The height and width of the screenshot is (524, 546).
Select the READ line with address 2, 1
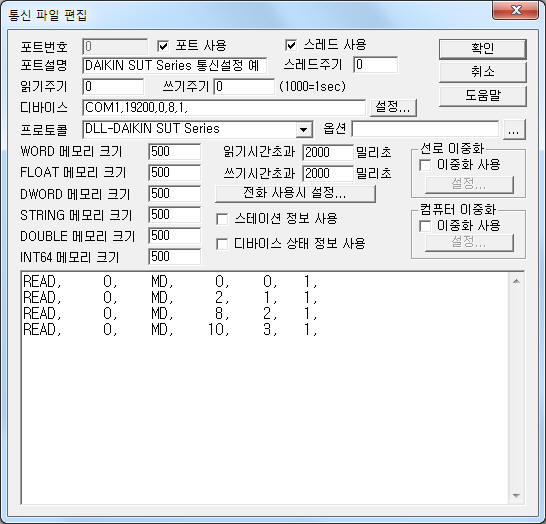click(x=170, y=297)
